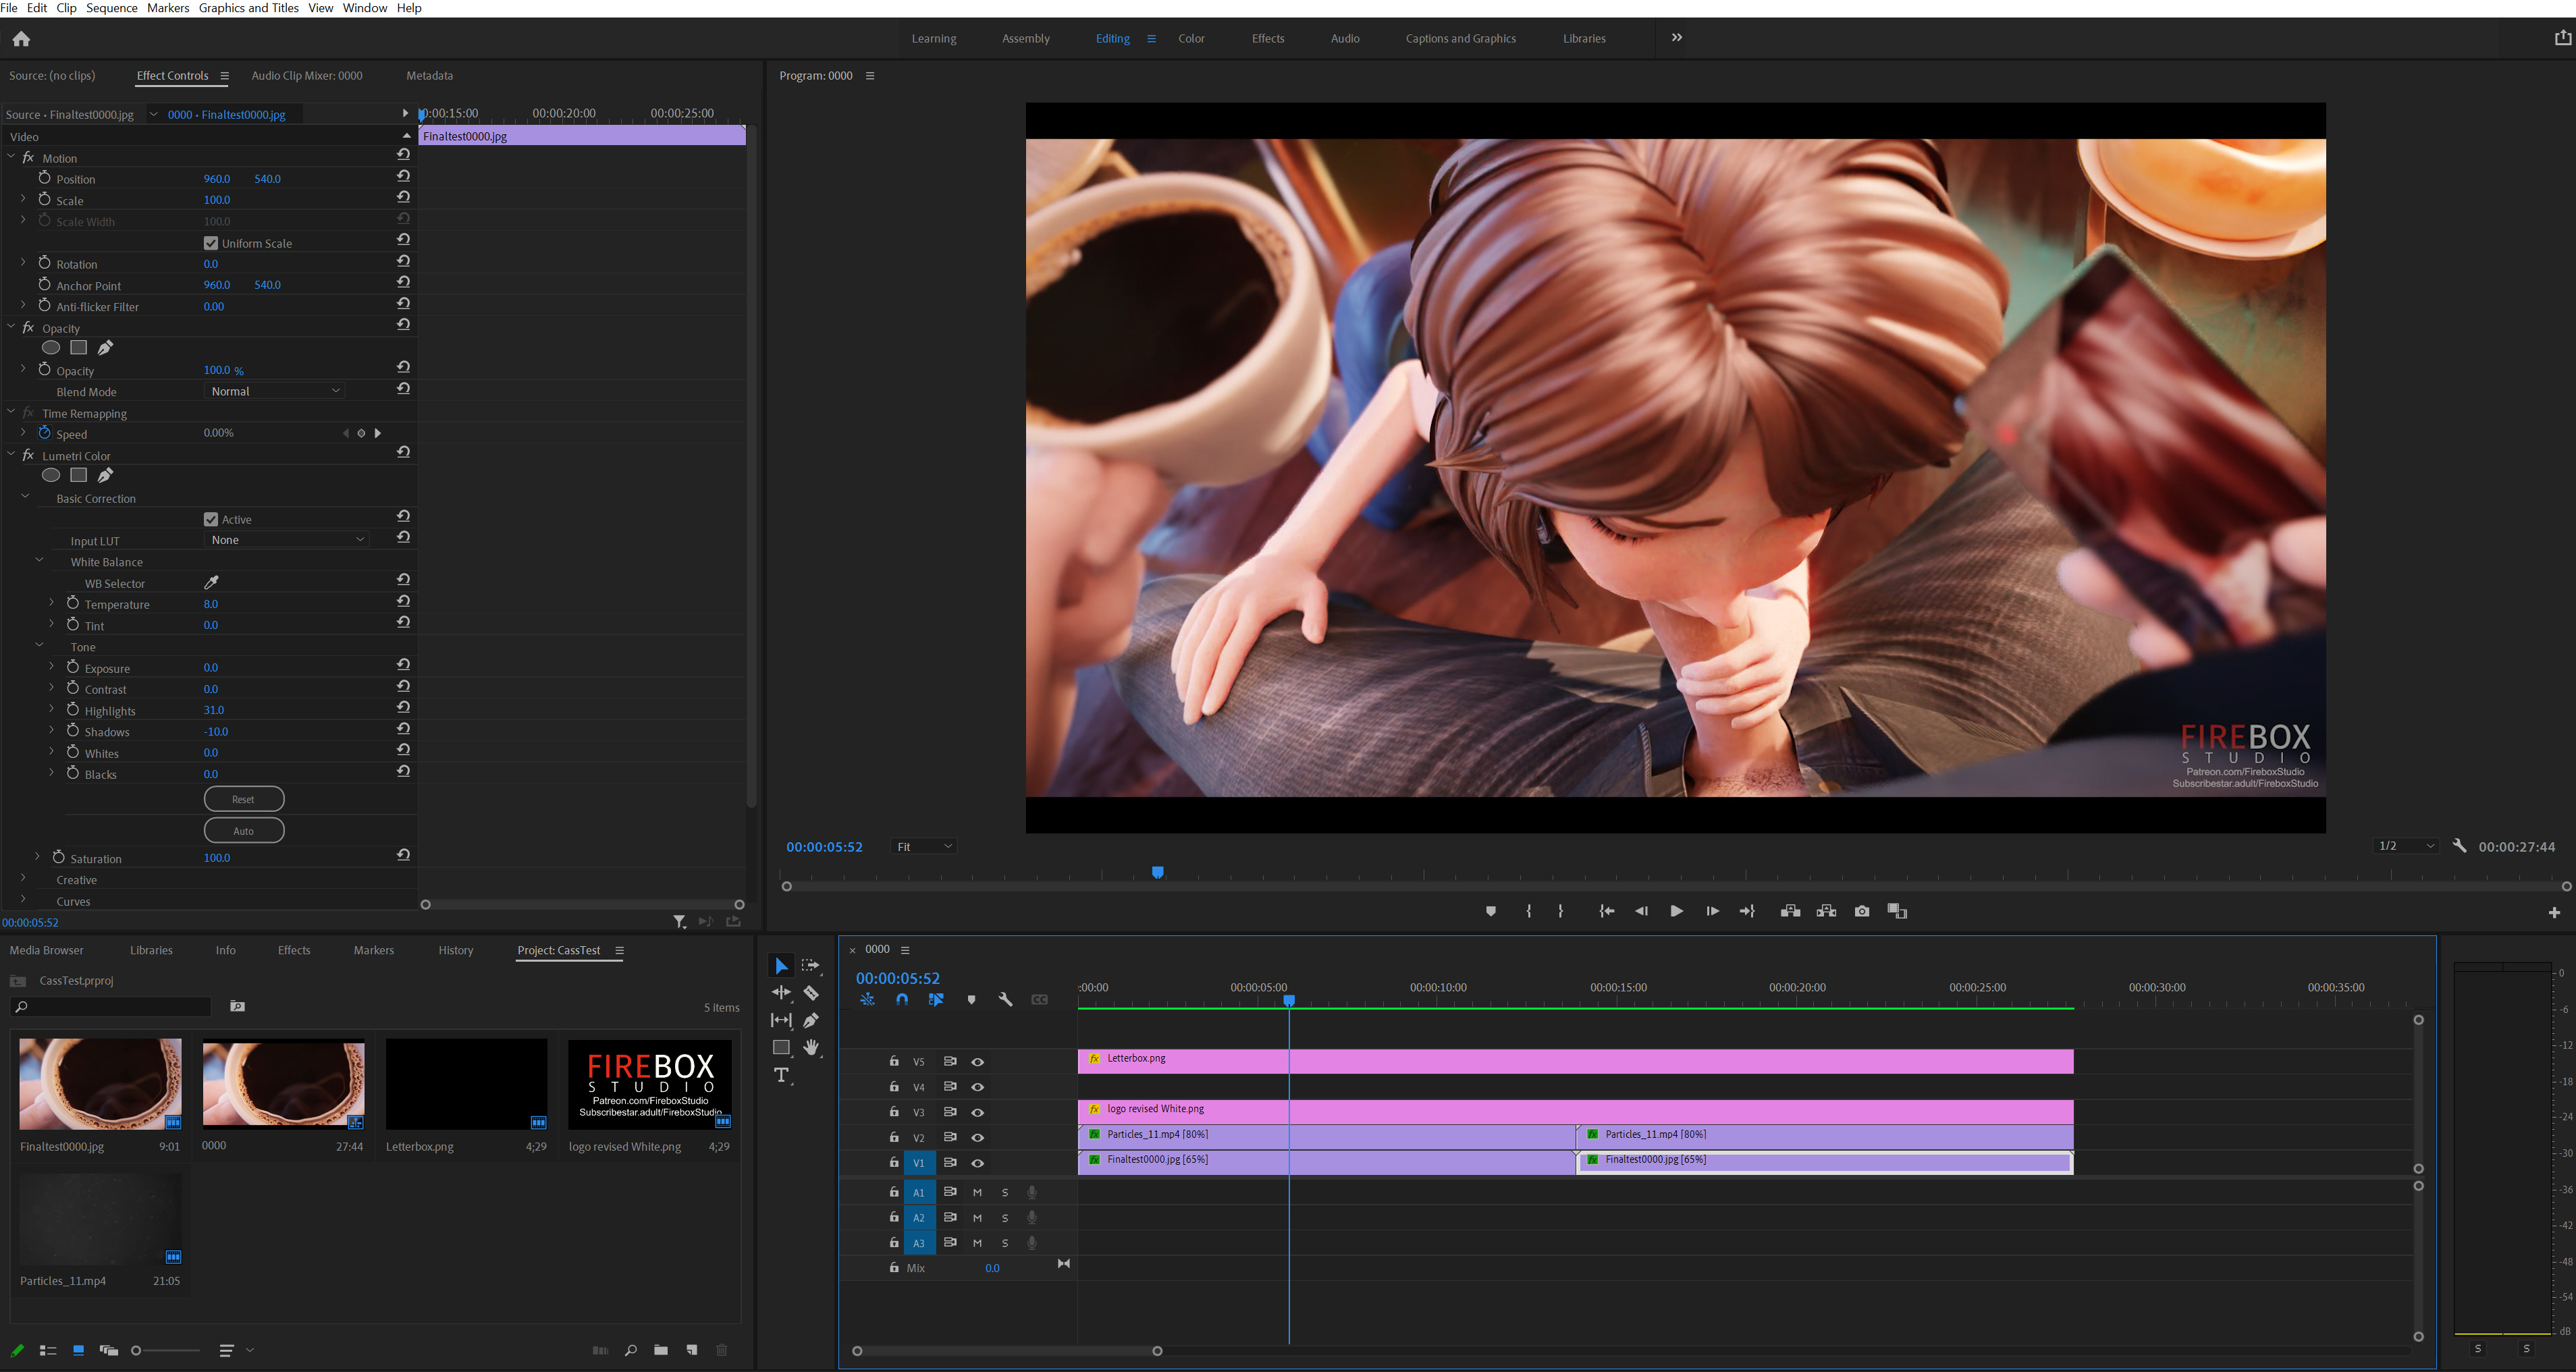
Task: Choose the Rectangle tool
Action: [781, 1047]
